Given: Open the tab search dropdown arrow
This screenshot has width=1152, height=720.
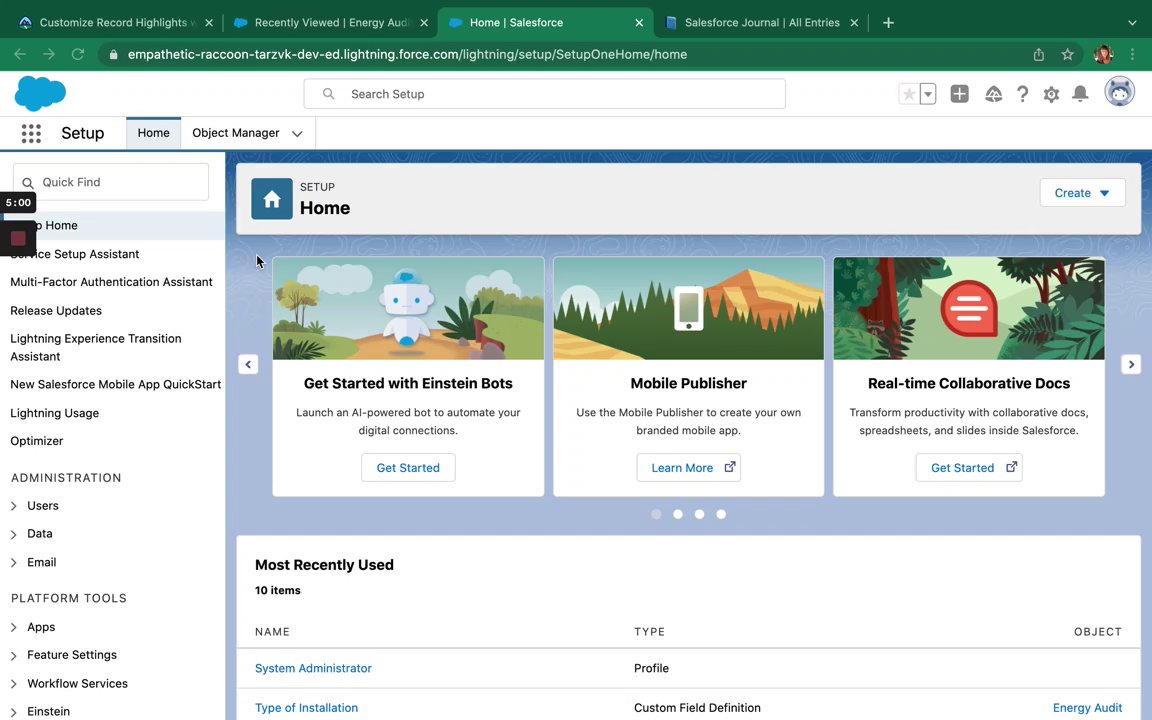Looking at the screenshot, I should 1132,23.
